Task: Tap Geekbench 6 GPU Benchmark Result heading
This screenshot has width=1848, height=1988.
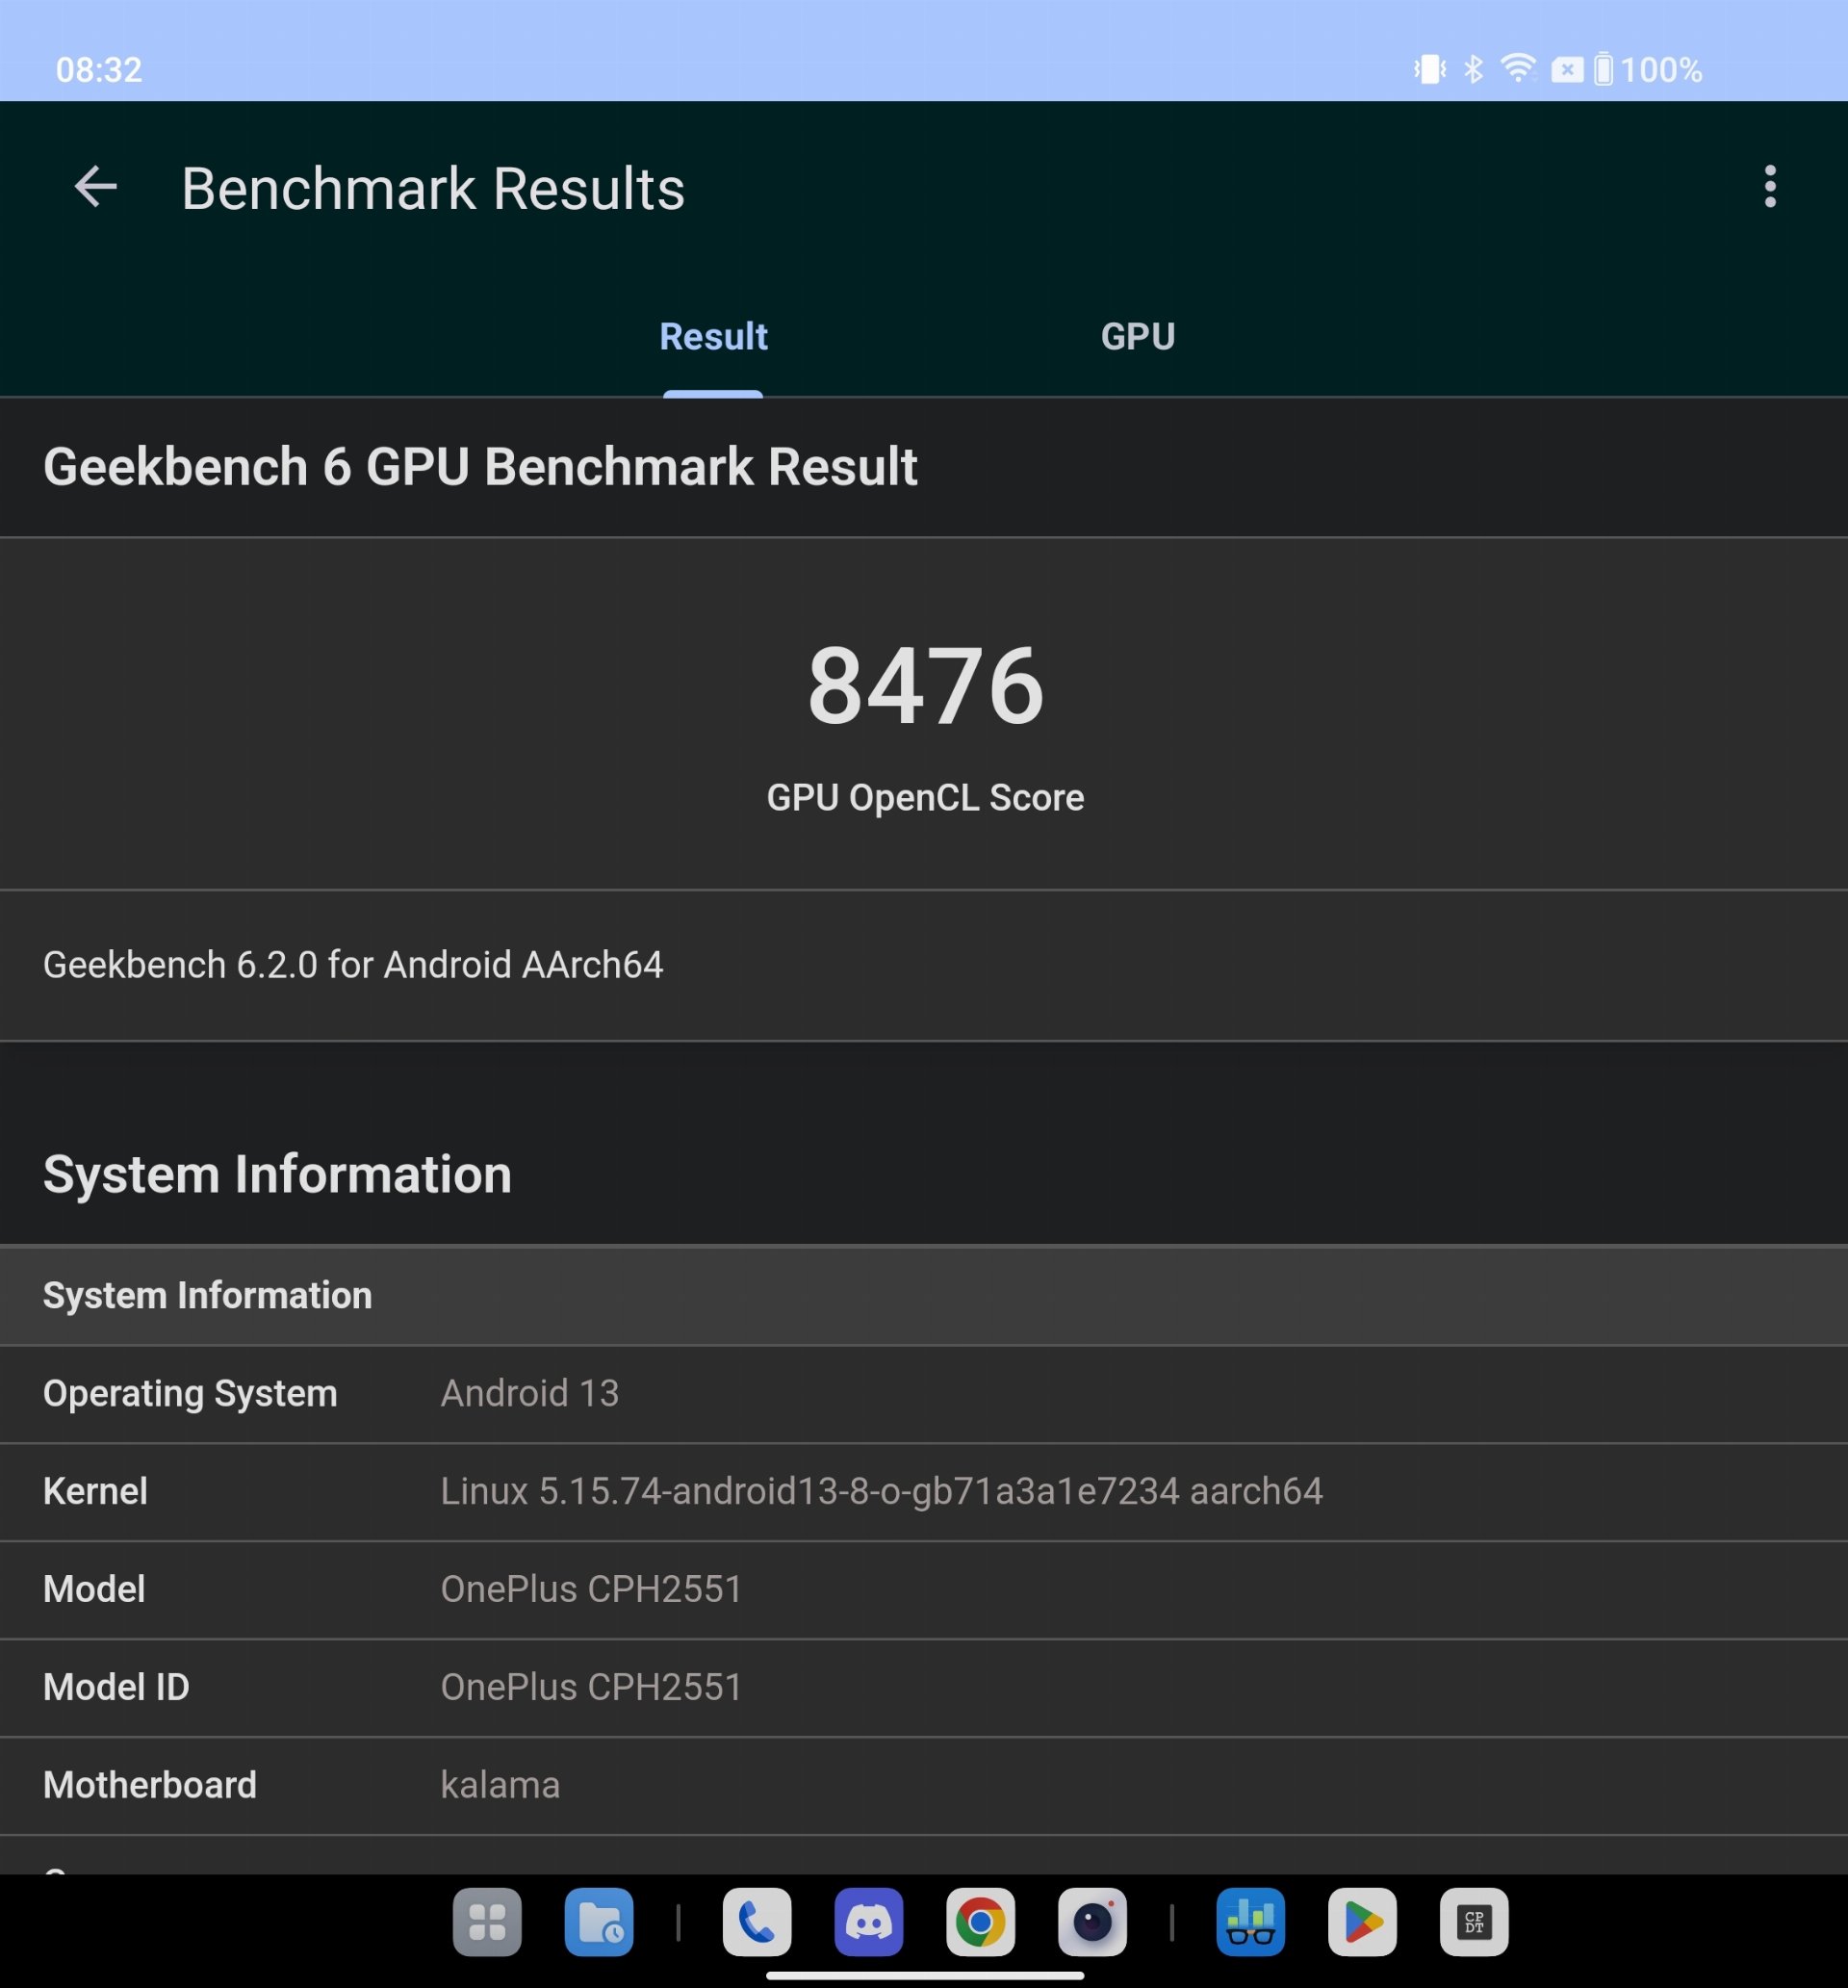Action: click(x=480, y=467)
